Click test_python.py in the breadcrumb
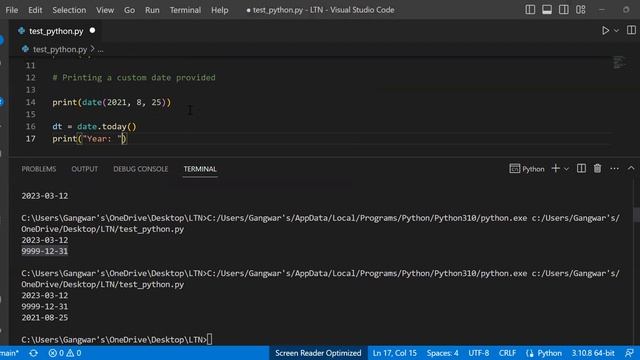 tap(60, 49)
